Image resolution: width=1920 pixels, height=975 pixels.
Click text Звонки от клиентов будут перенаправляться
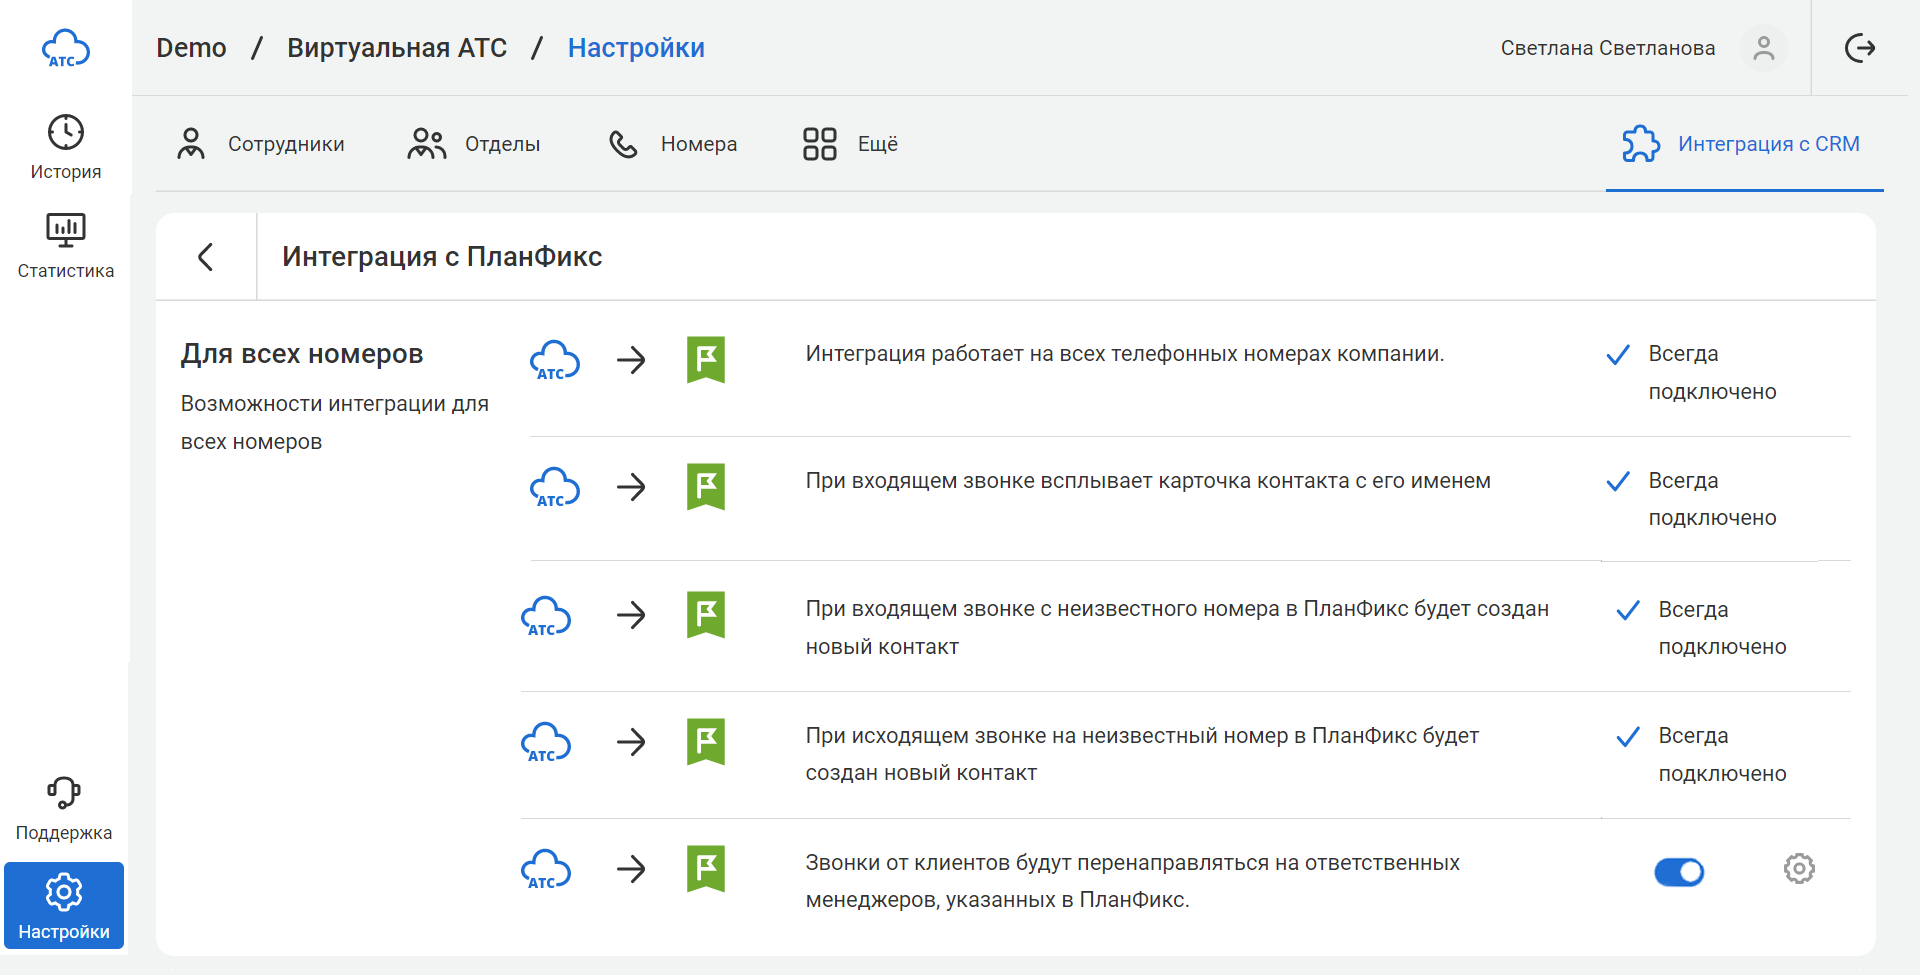click(1133, 881)
